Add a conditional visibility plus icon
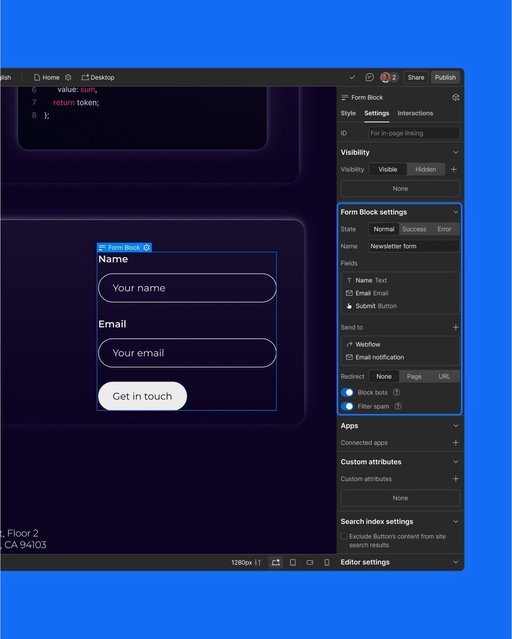The height and width of the screenshot is (639, 512). coord(454,169)
